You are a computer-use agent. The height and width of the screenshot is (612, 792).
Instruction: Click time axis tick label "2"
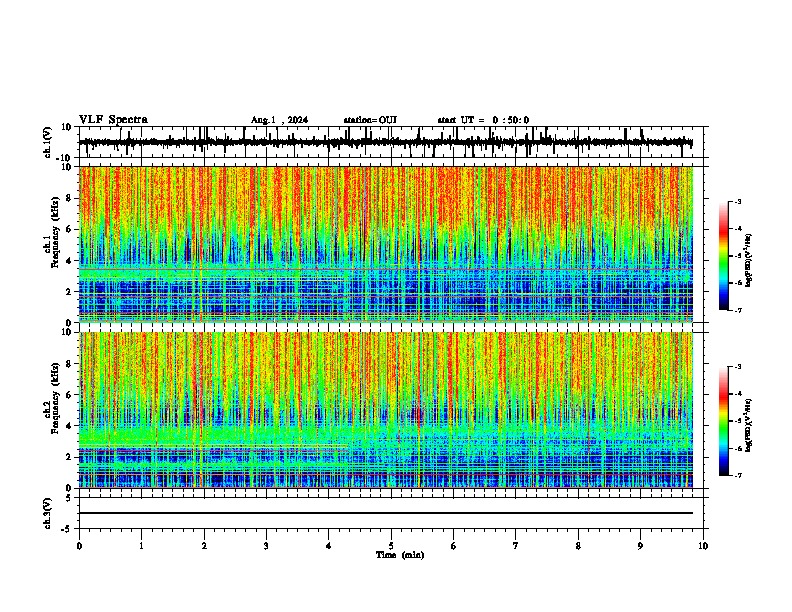[204, 546]
